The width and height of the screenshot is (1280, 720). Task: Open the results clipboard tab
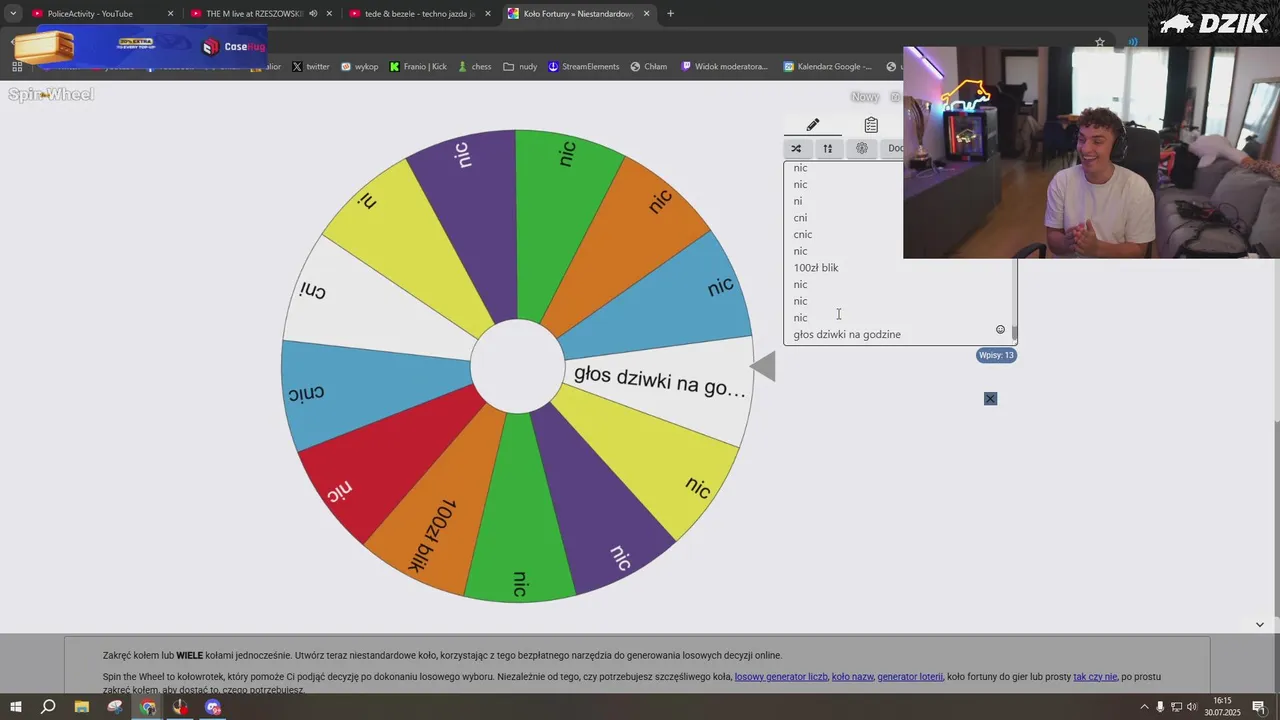(x=871, y=125)
